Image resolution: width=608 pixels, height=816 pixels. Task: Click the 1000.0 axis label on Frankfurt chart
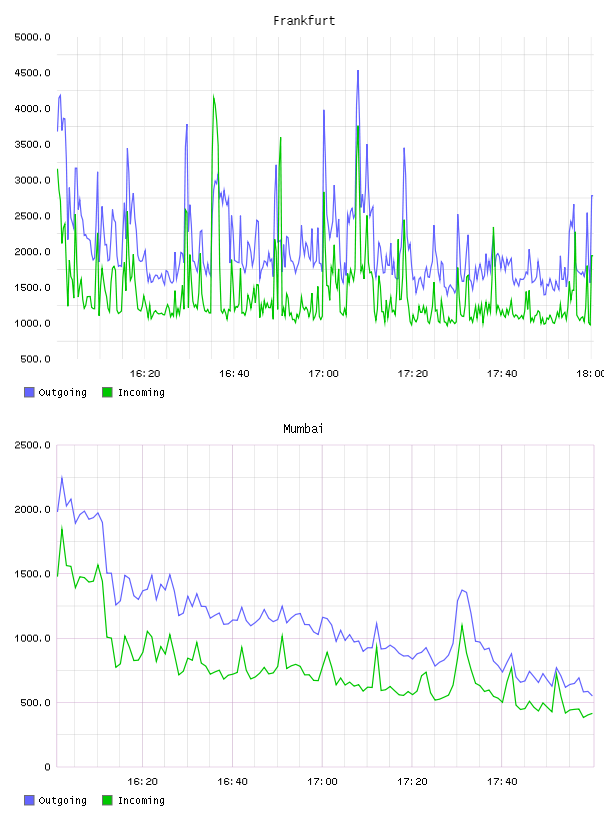(32, 324)
